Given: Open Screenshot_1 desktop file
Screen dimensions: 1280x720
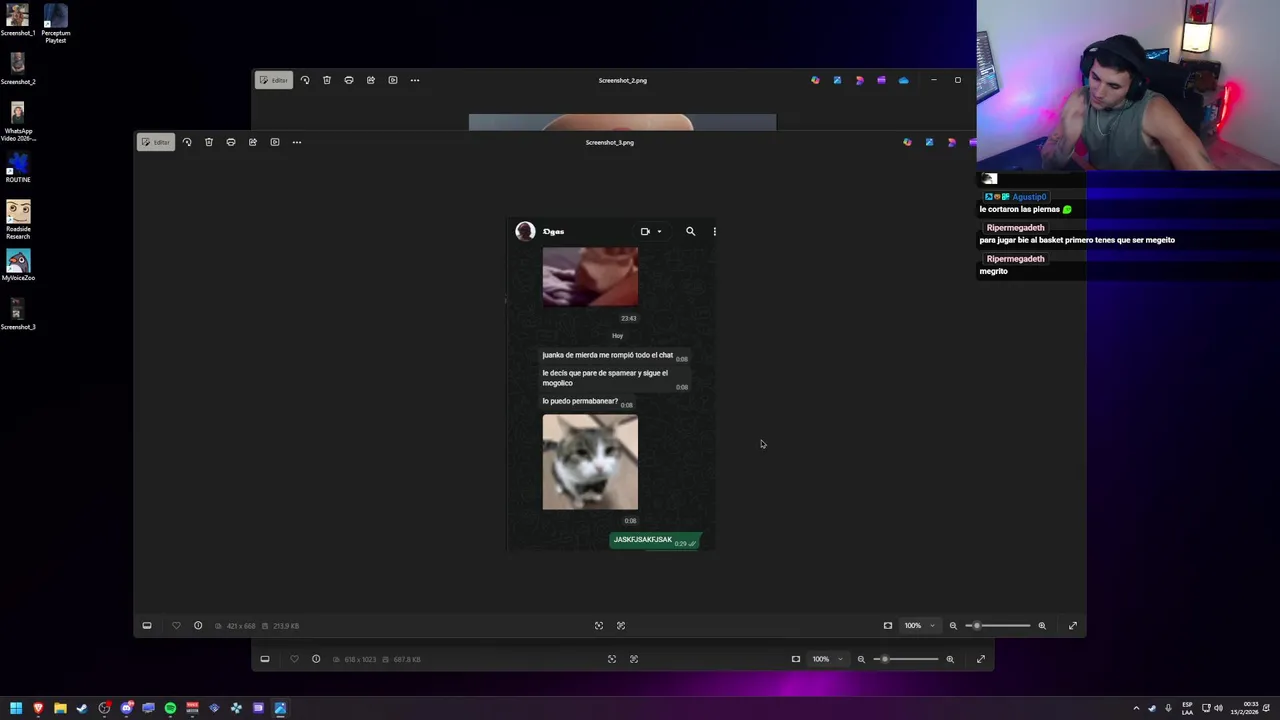Looking at the screenshot, I should click(x=18, y=20).
